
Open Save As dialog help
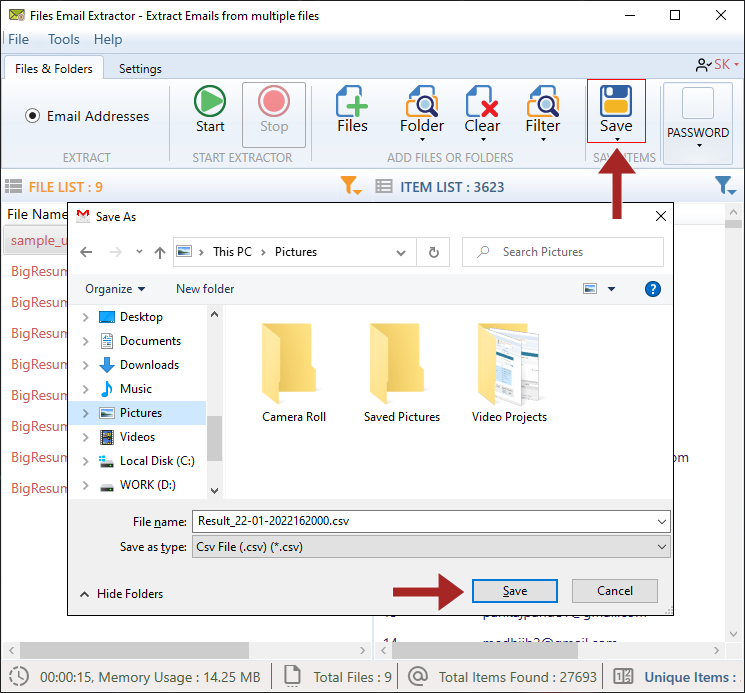coord(652,289)
